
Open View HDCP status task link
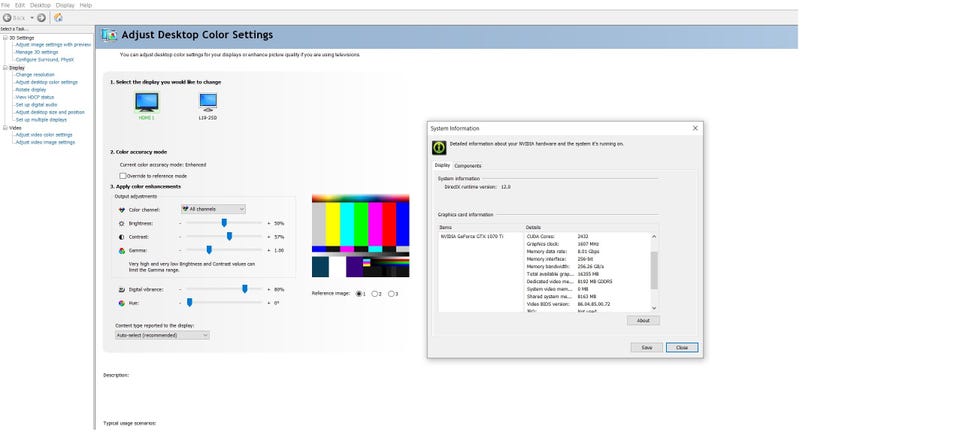click(35, 97)
